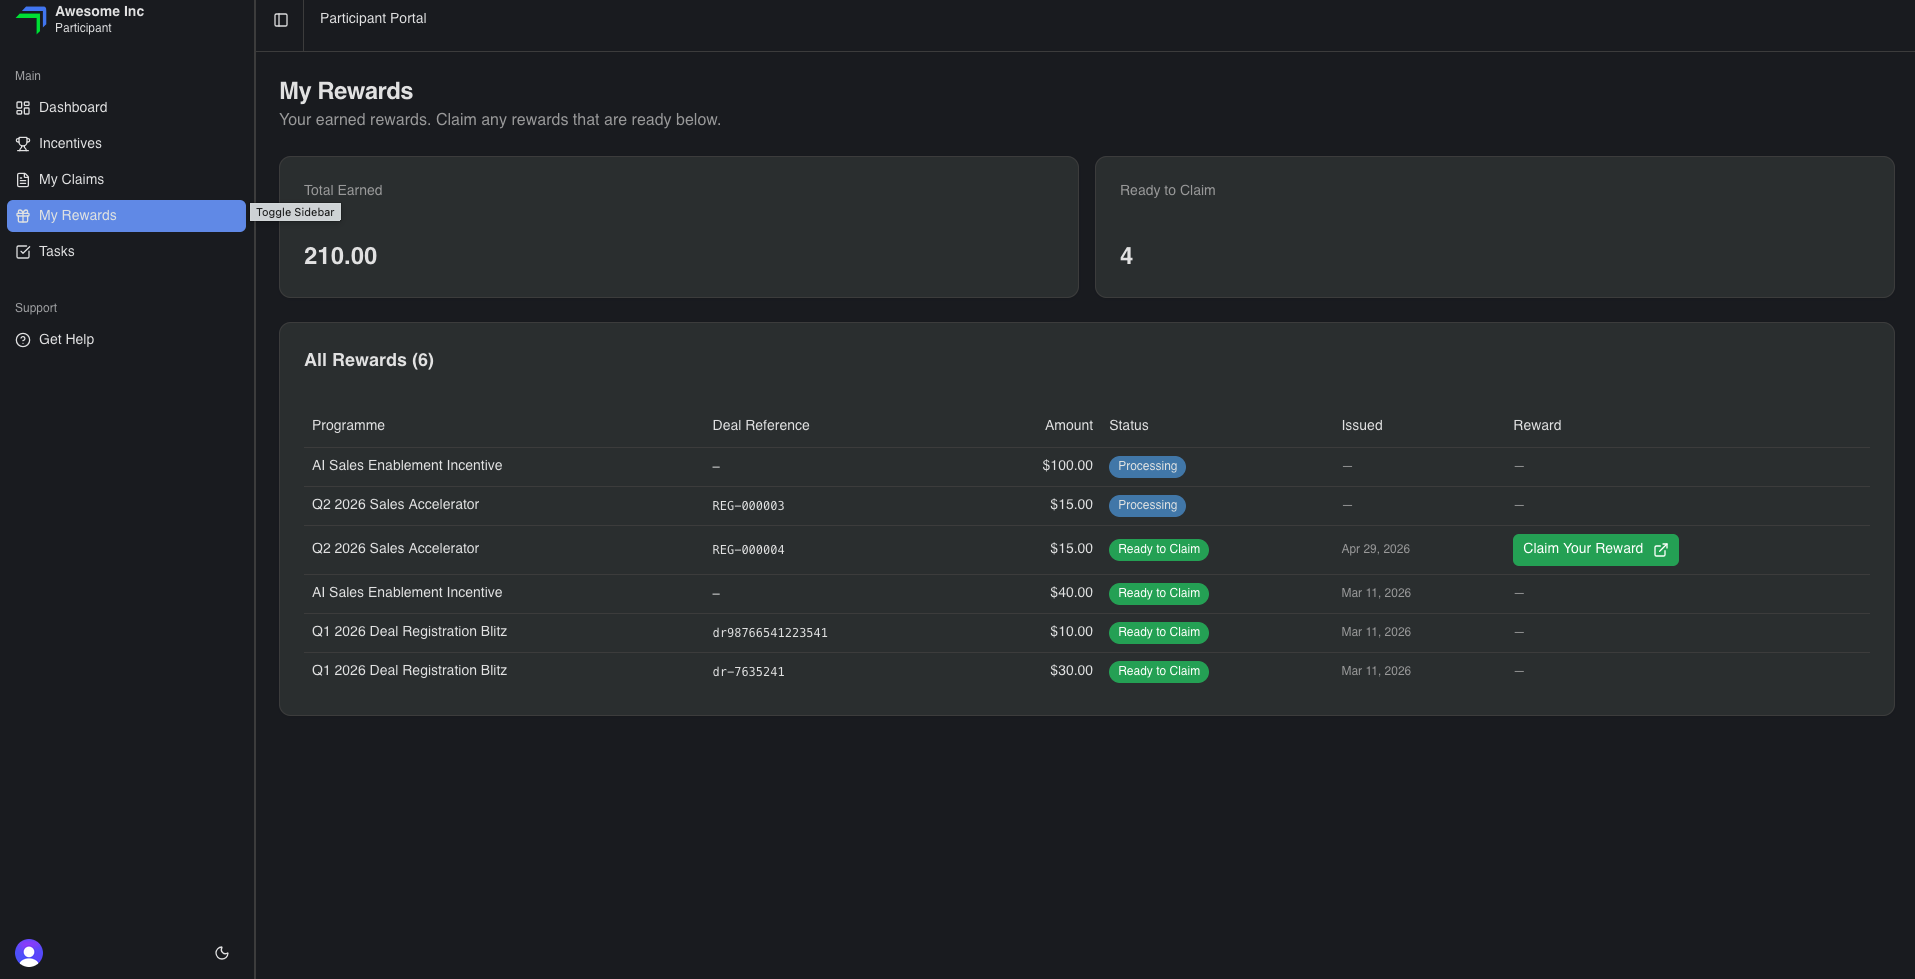Click the Amount column header
The height and width of the screenshot is (979, 1915).
pyautogui.click(x=1069, y=426)
